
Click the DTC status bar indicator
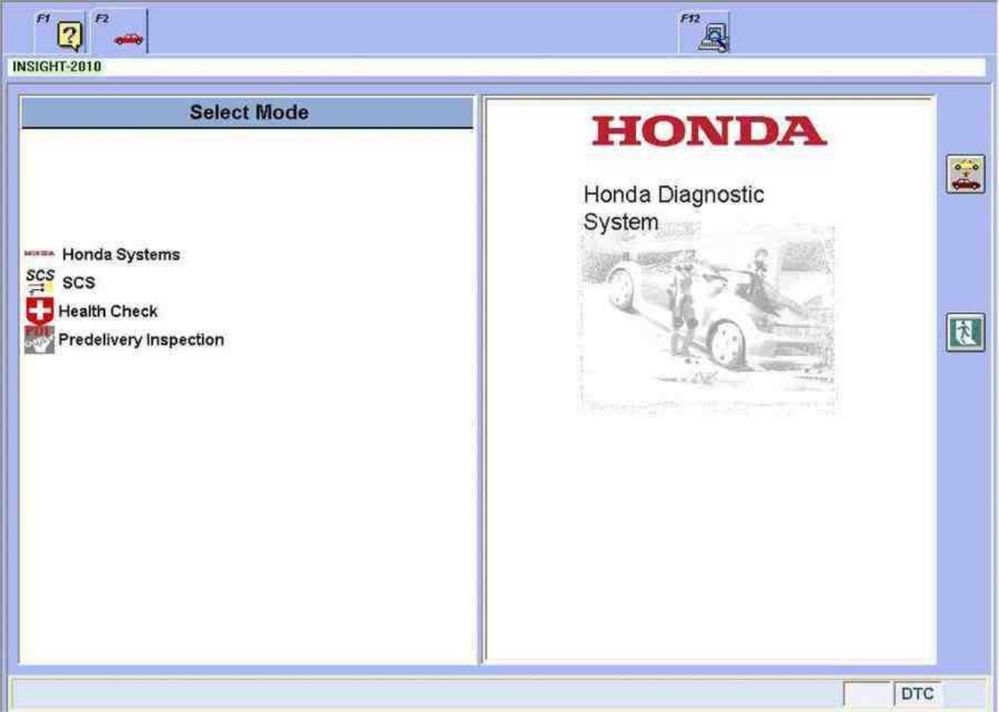(917, 694)
